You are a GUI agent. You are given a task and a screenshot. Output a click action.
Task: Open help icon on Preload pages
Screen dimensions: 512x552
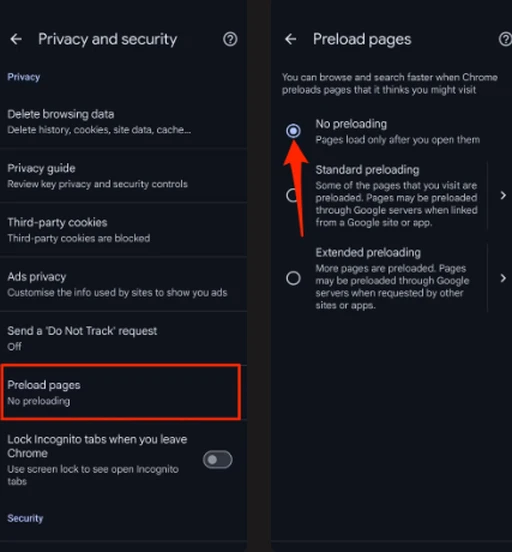pyautogui.click(x=505, y=39)
